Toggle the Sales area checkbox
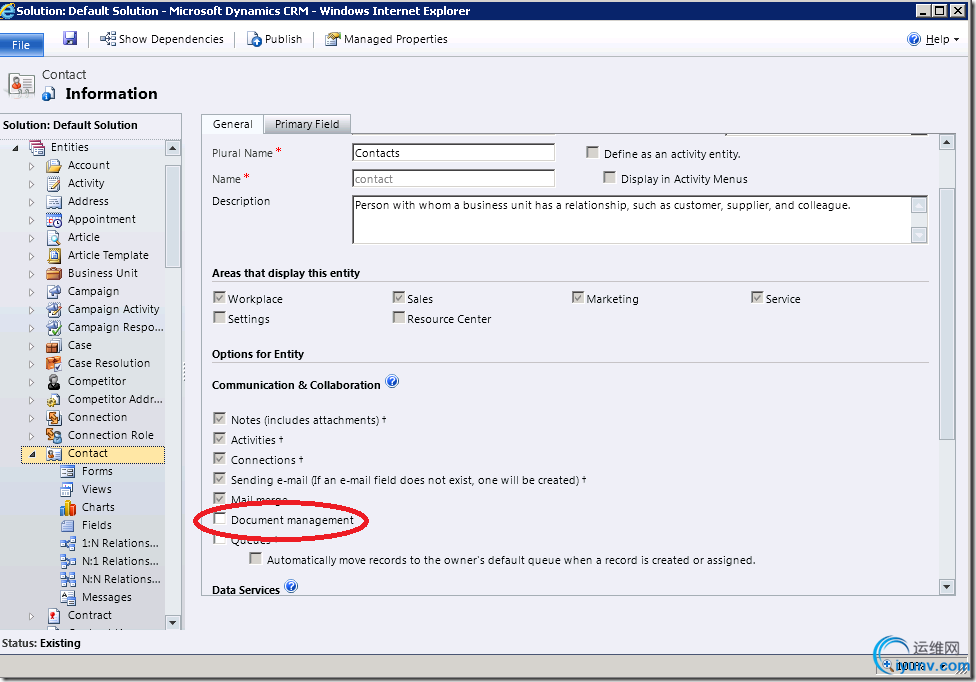This screenshot has width=976, height=682. (x=398, y=297)
